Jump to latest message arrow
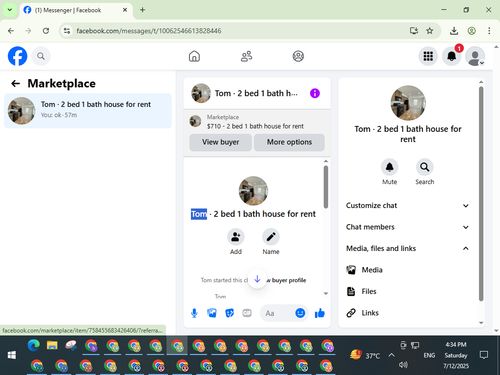 click(x=257, y=279)
